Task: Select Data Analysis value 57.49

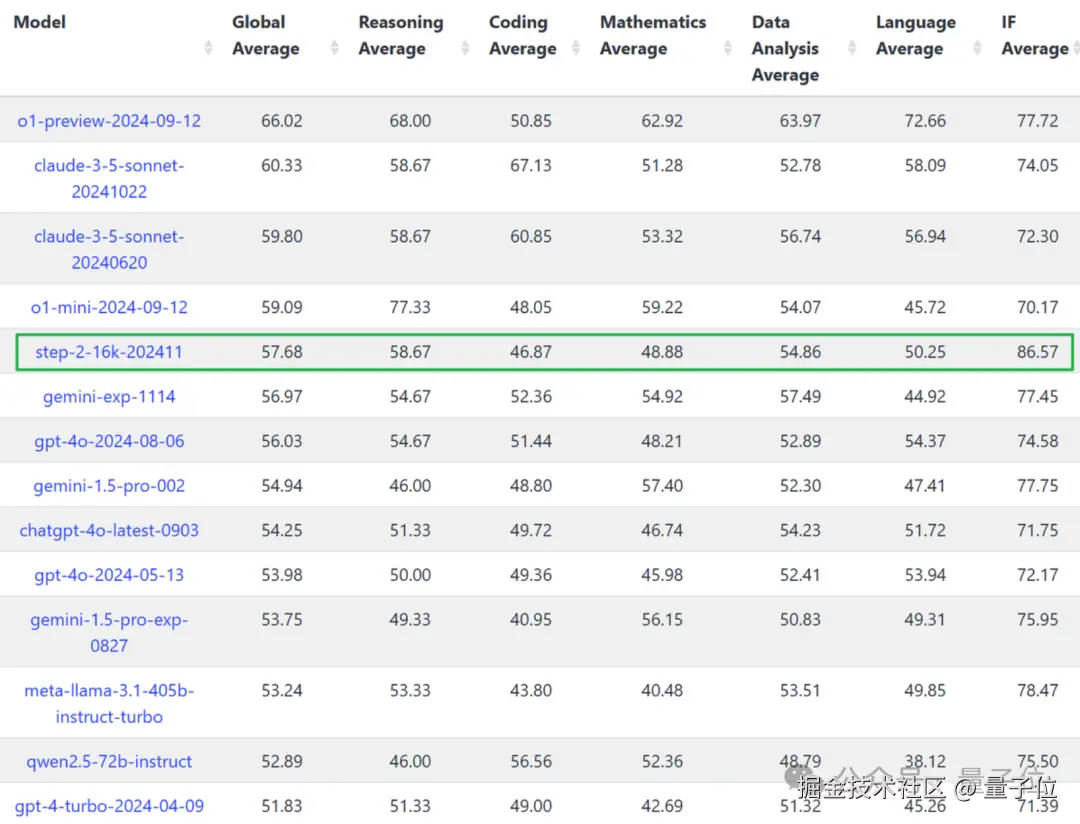Action: click(x=800, y=397)
